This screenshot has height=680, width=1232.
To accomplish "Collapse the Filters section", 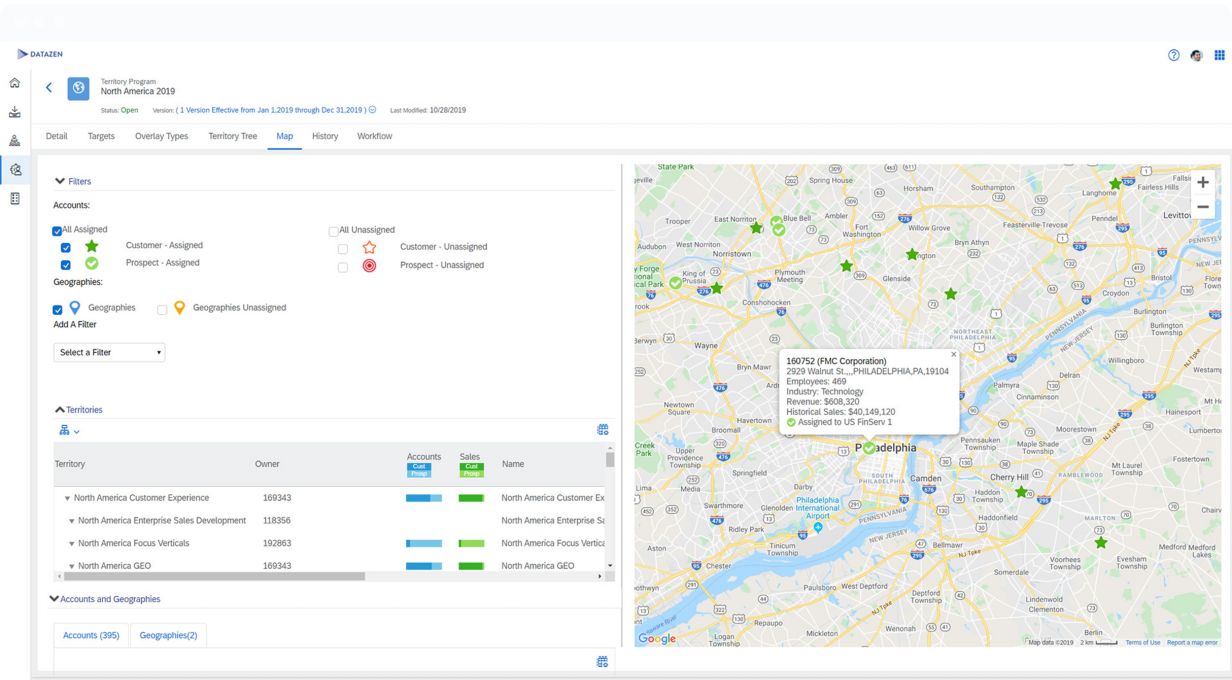I will coord(61,181).
